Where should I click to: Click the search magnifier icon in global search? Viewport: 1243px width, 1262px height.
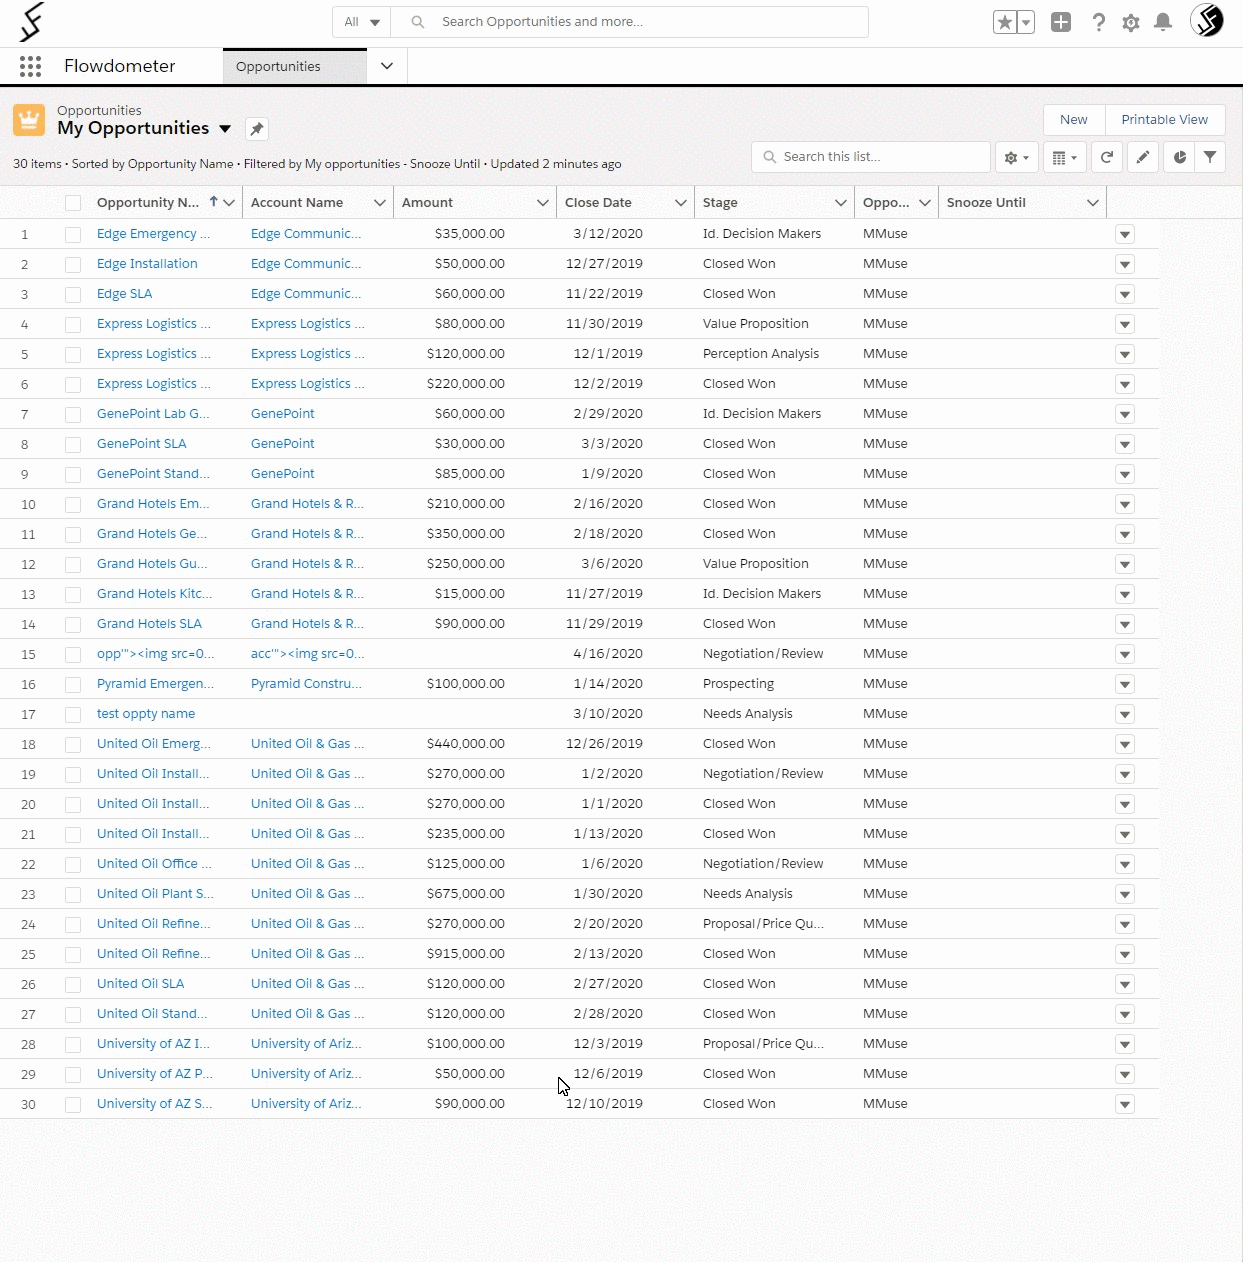[x=418, y=22]
